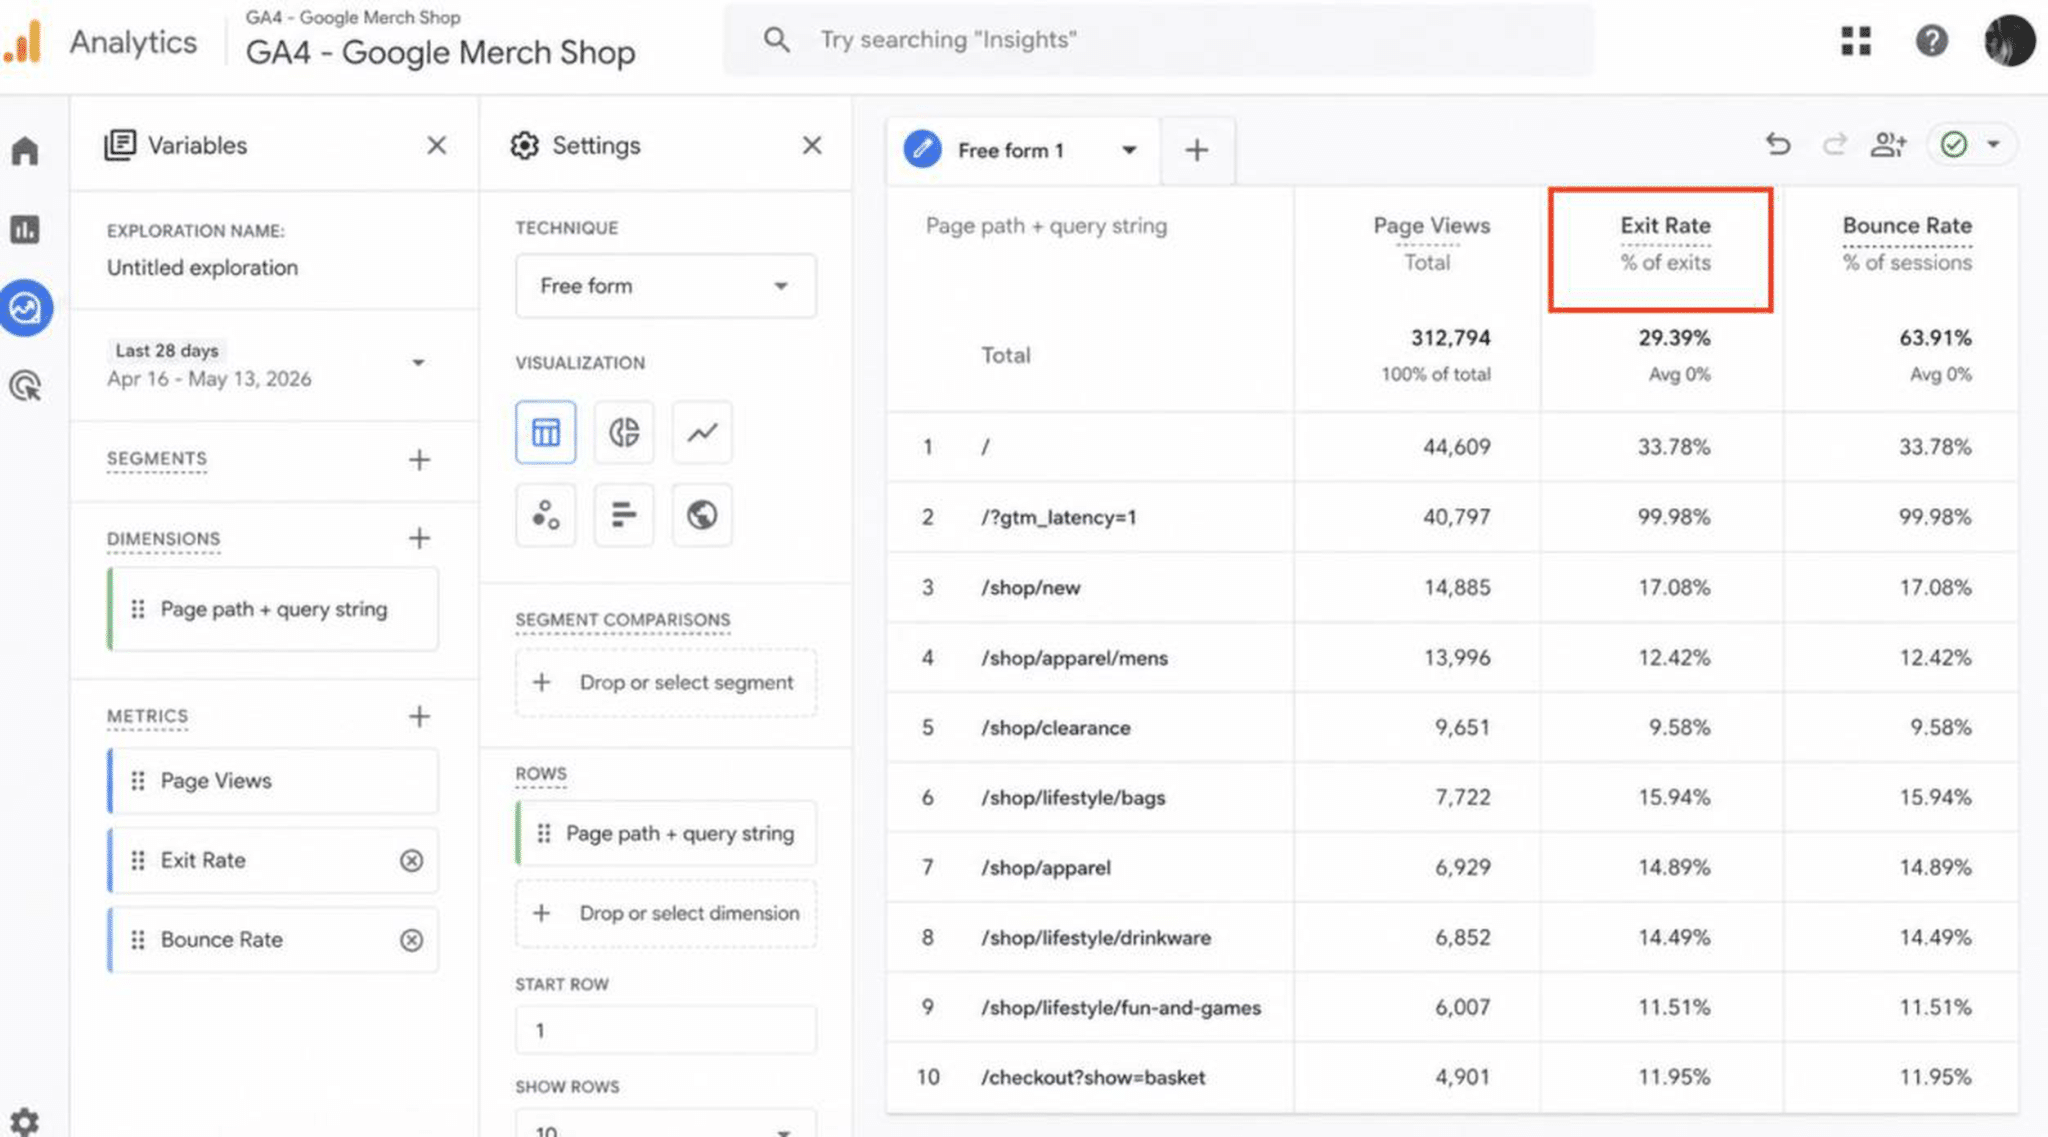
Task: Click Page path + query string in Rows
Action: click(665, 834)
